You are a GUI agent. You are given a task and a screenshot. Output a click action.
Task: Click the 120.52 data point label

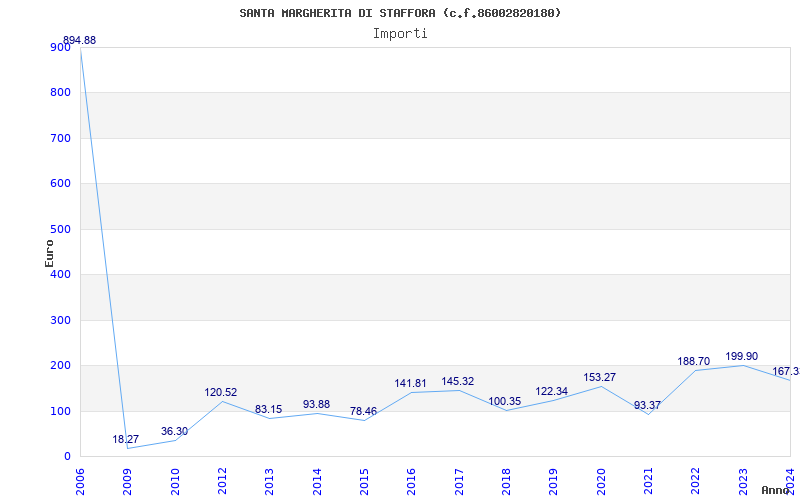221,392
